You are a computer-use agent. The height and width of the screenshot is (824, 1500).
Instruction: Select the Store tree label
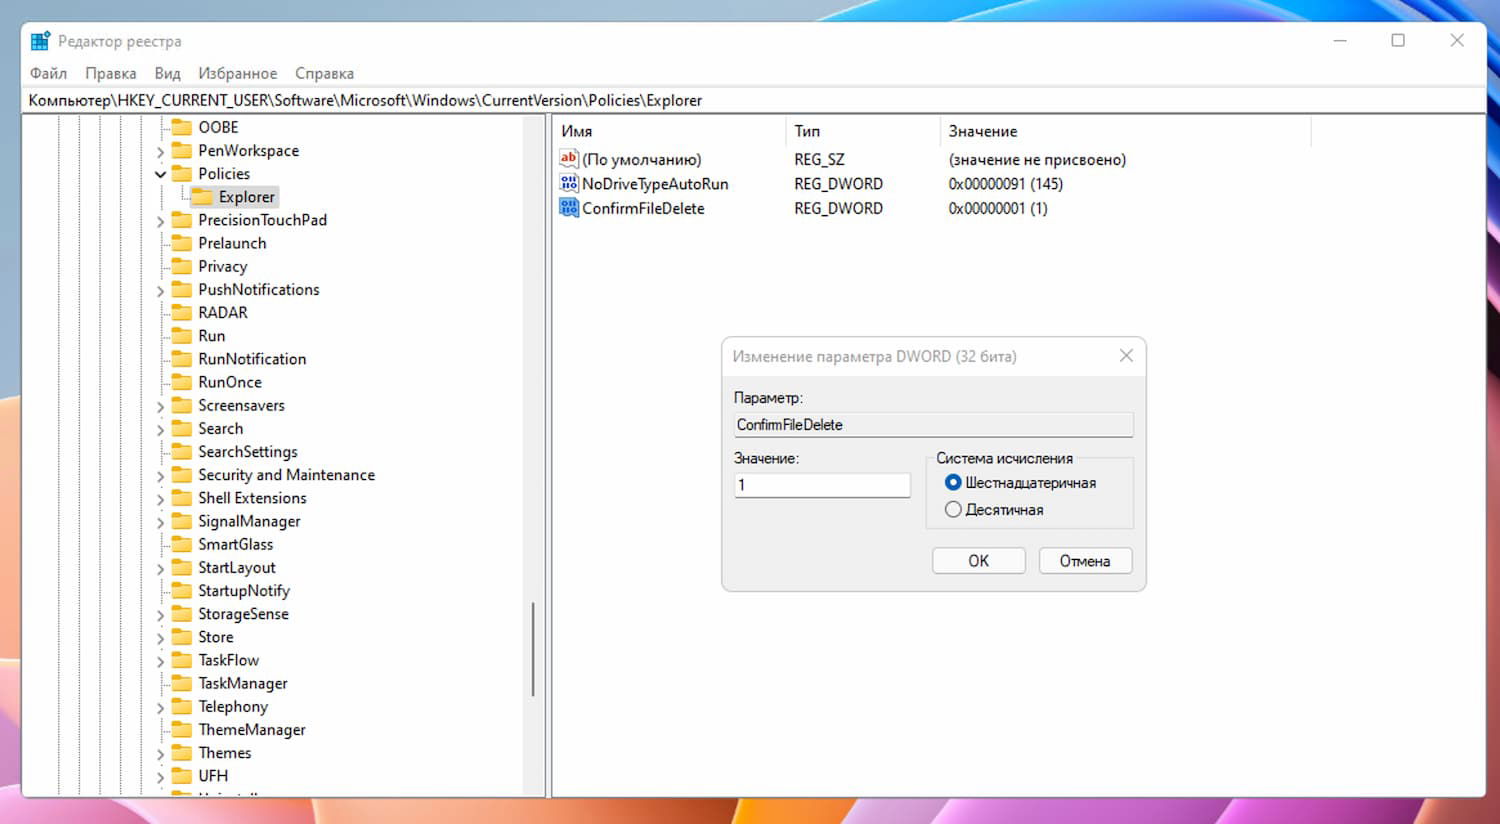pyautogui.click(x=216, y=637)
